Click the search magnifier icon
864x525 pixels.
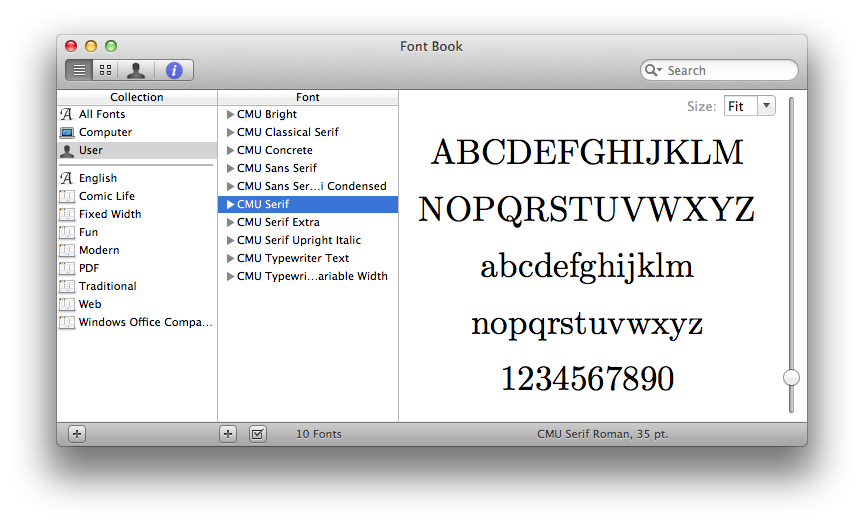pyautogui.click(x=652, y=71)
